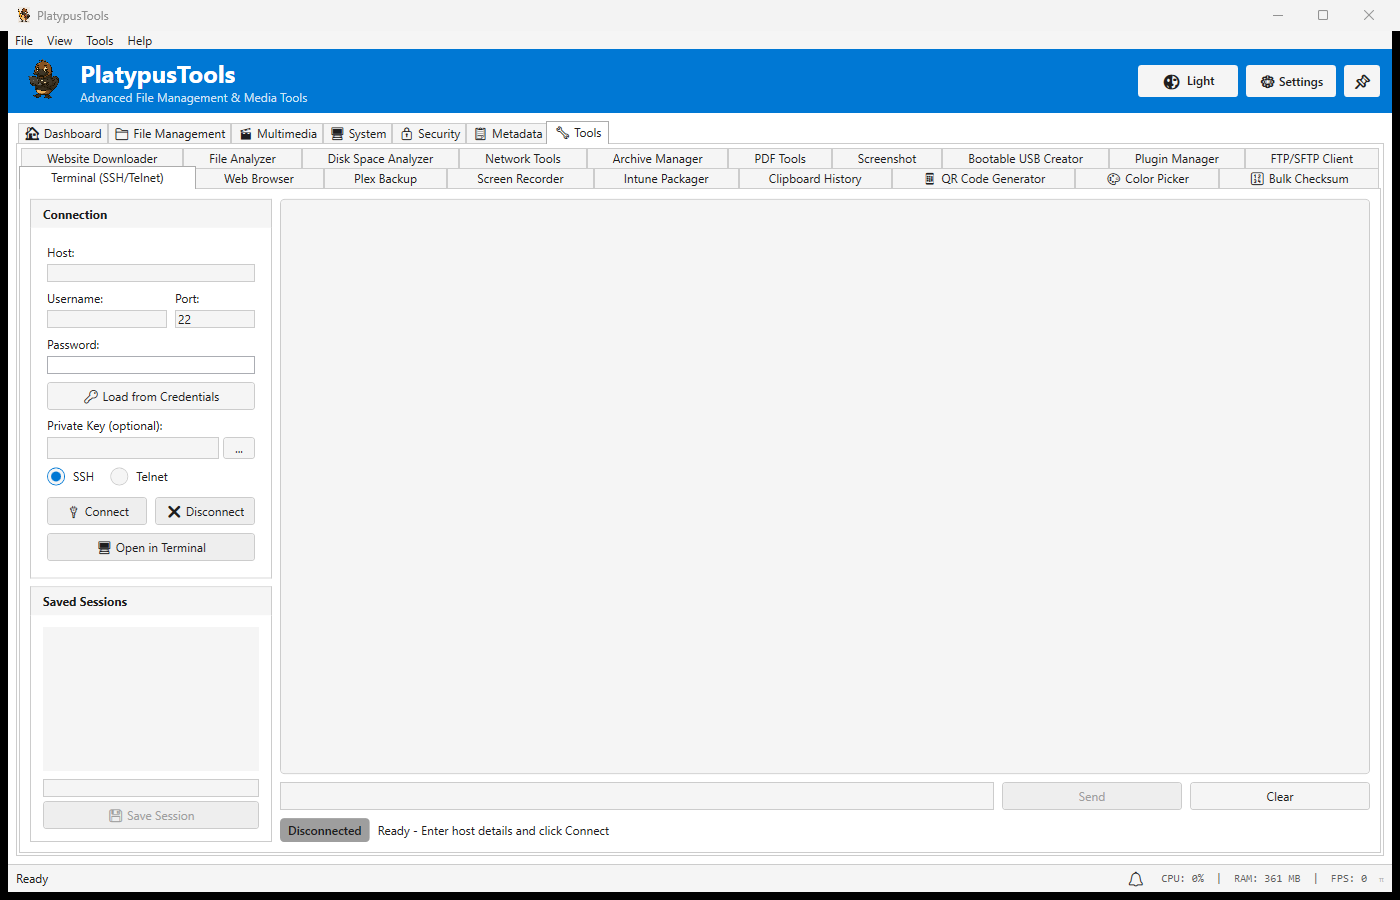
Task: Open Settings with the gear button
Action: [x=1290, y=82]
